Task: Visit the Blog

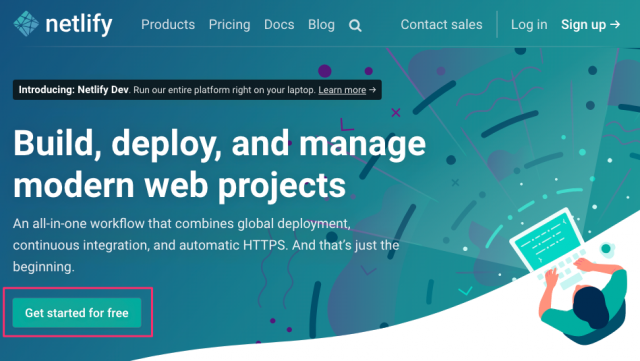Action: tap(321, 25)
